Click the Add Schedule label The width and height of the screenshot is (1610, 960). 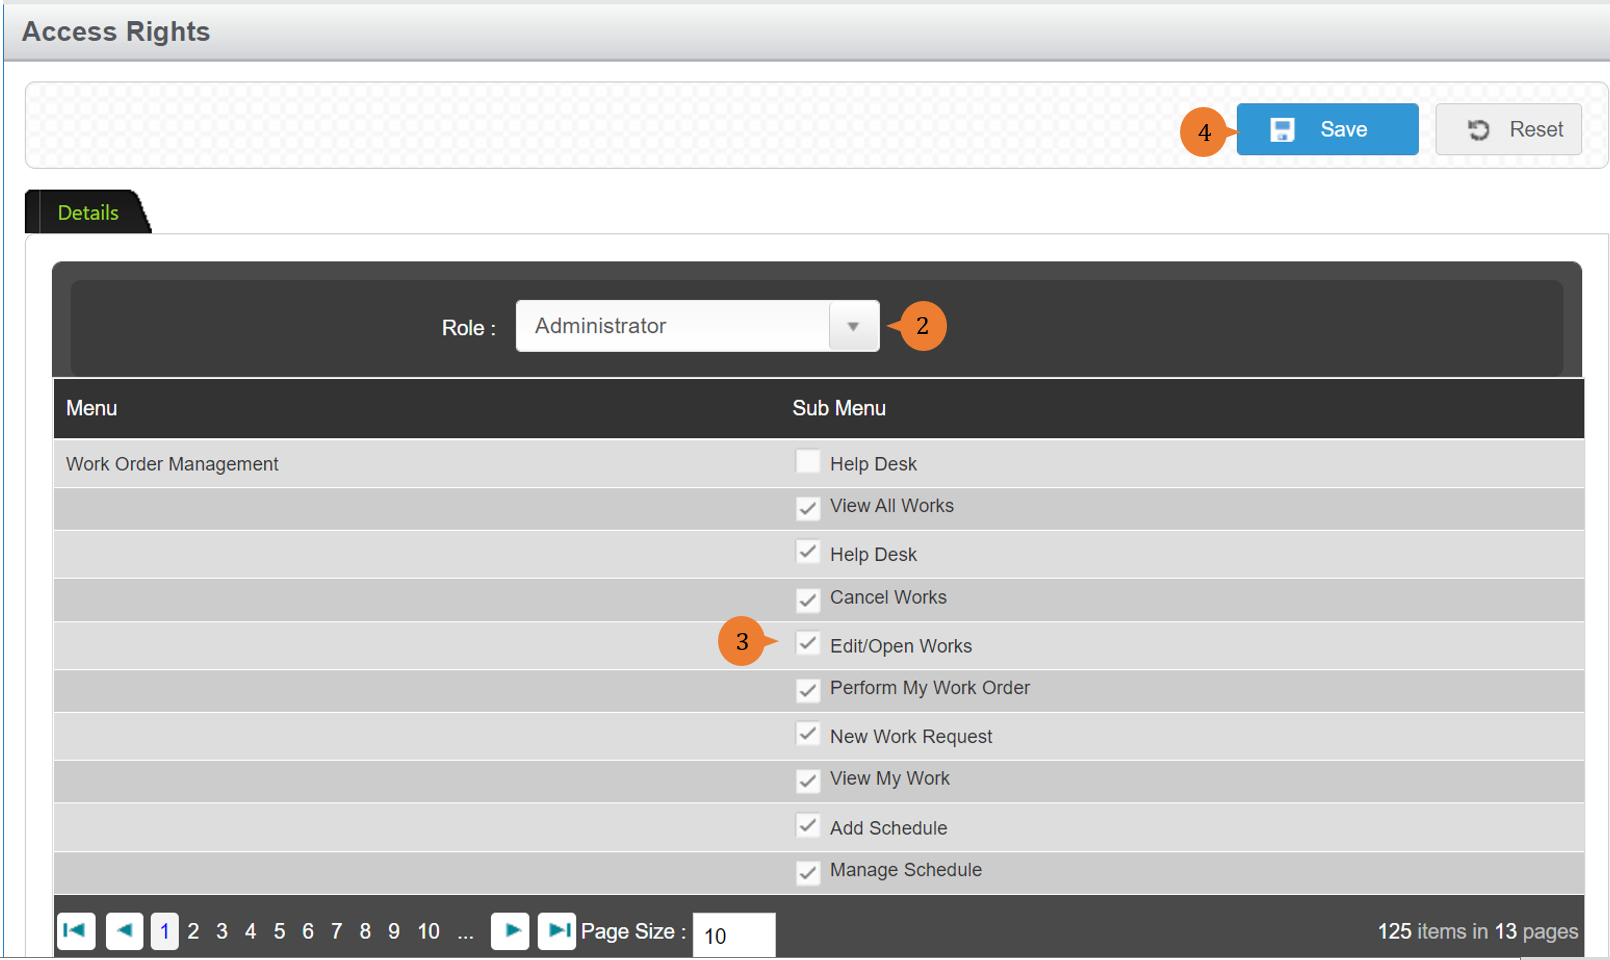click(888, 828)
